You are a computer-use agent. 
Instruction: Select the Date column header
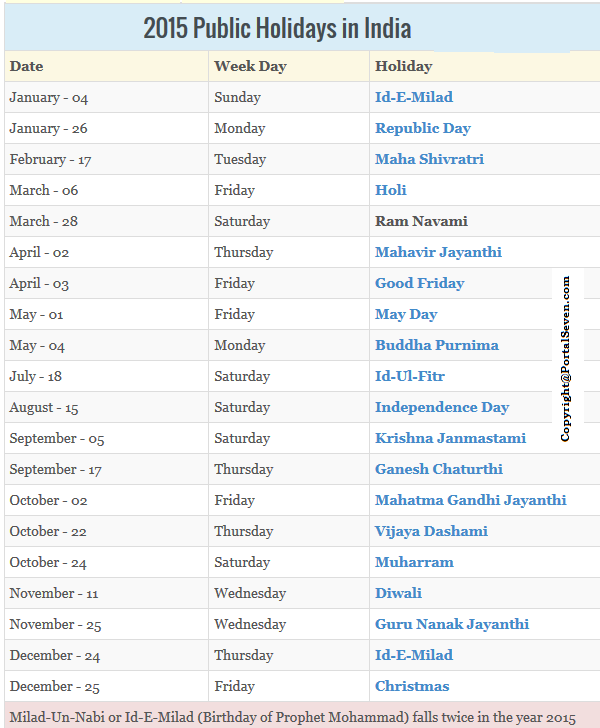point(26,66)
